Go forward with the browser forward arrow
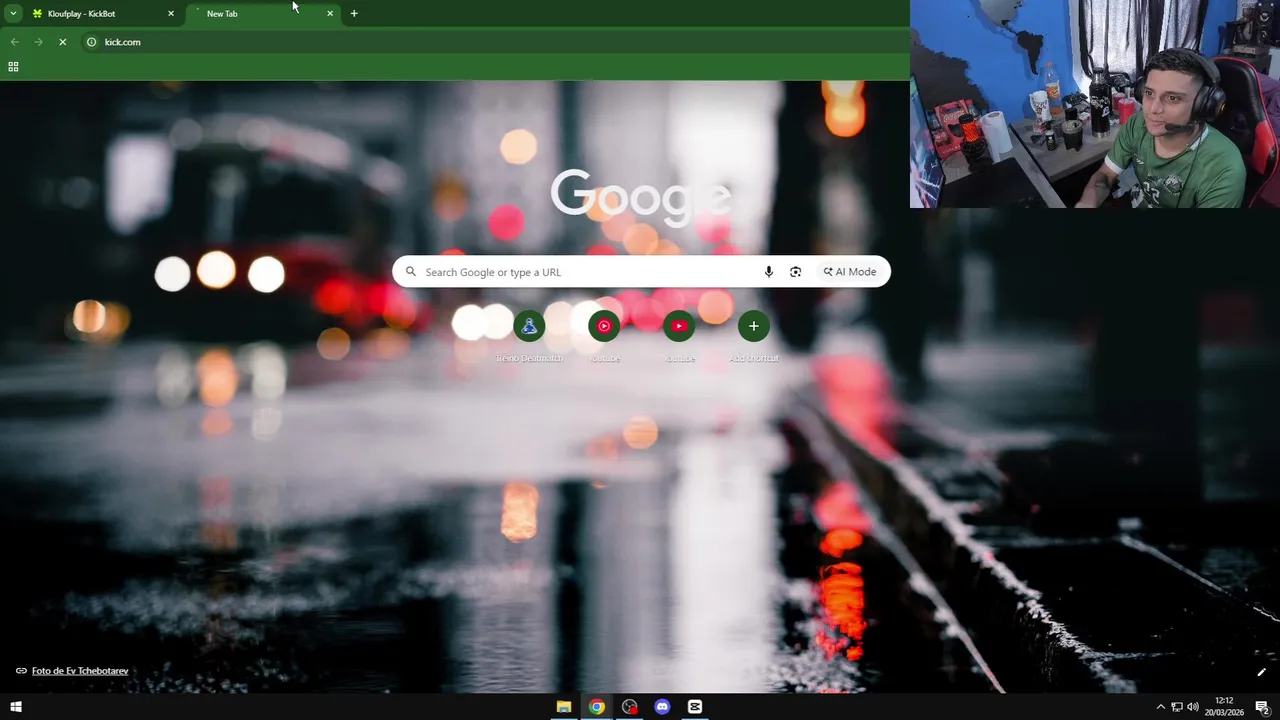This screenshot has width=1280, height=720. [38, 42]
